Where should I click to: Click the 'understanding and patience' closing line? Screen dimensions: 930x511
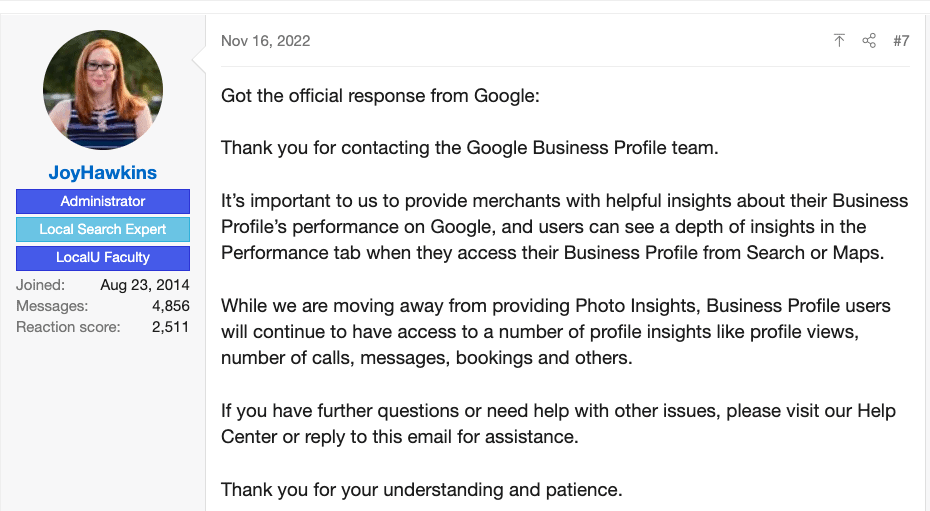tap(422, 490)
